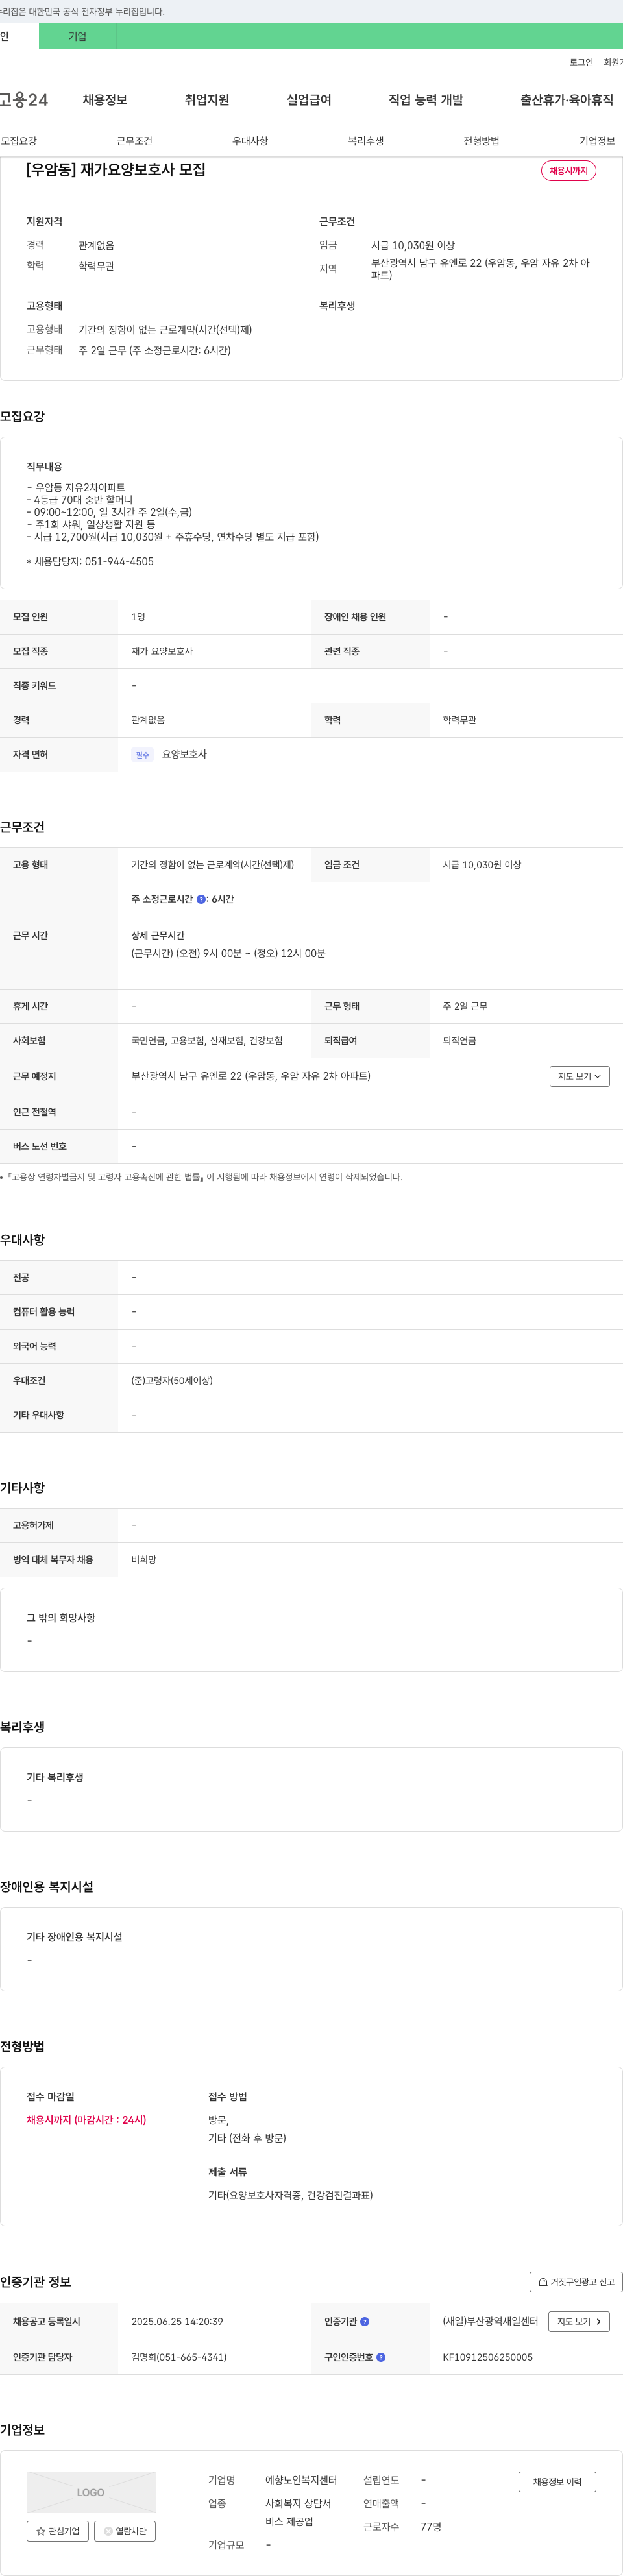Open 출산휴가·육아휴직 menu
The image size is (623, 2576).
[x=567, y=100]
